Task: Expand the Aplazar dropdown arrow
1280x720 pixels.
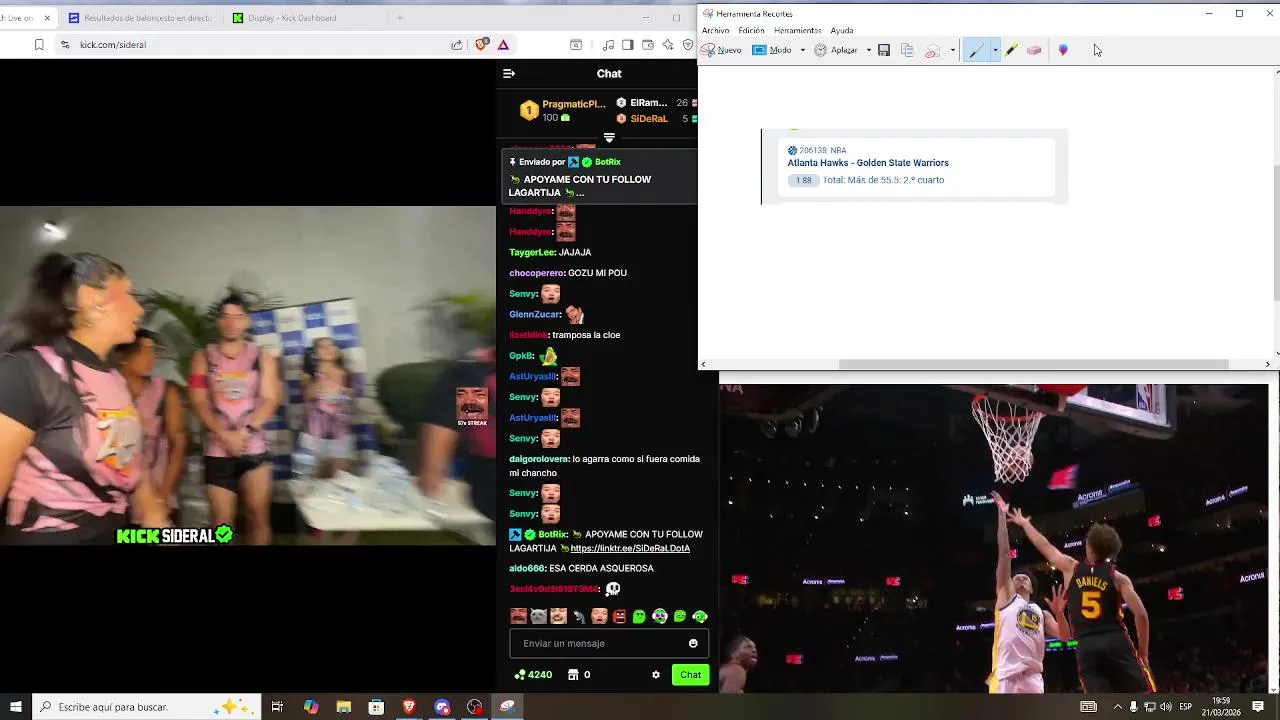Action: coord(868,50)
